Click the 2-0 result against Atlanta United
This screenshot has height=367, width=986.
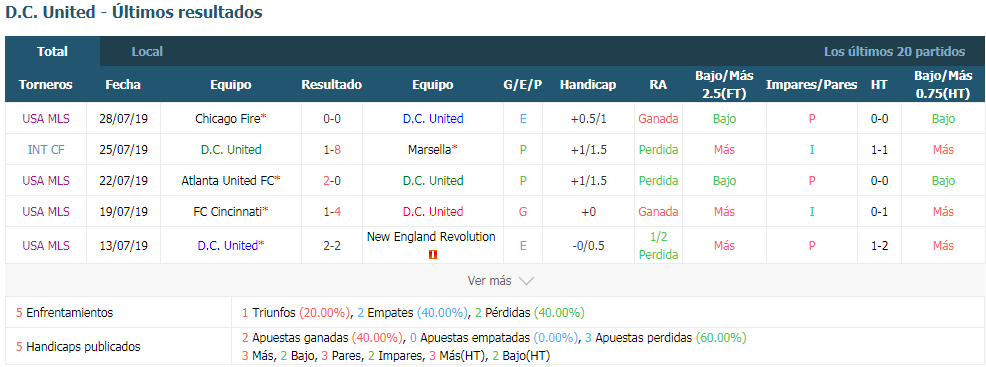(331, 180)
